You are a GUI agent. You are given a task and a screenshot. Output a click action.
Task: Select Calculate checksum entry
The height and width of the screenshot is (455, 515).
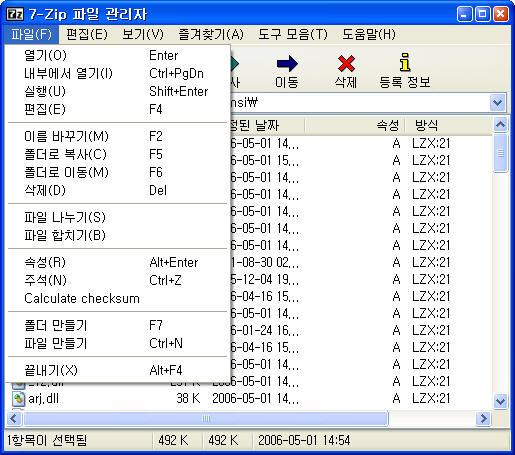tap(117, 298)
